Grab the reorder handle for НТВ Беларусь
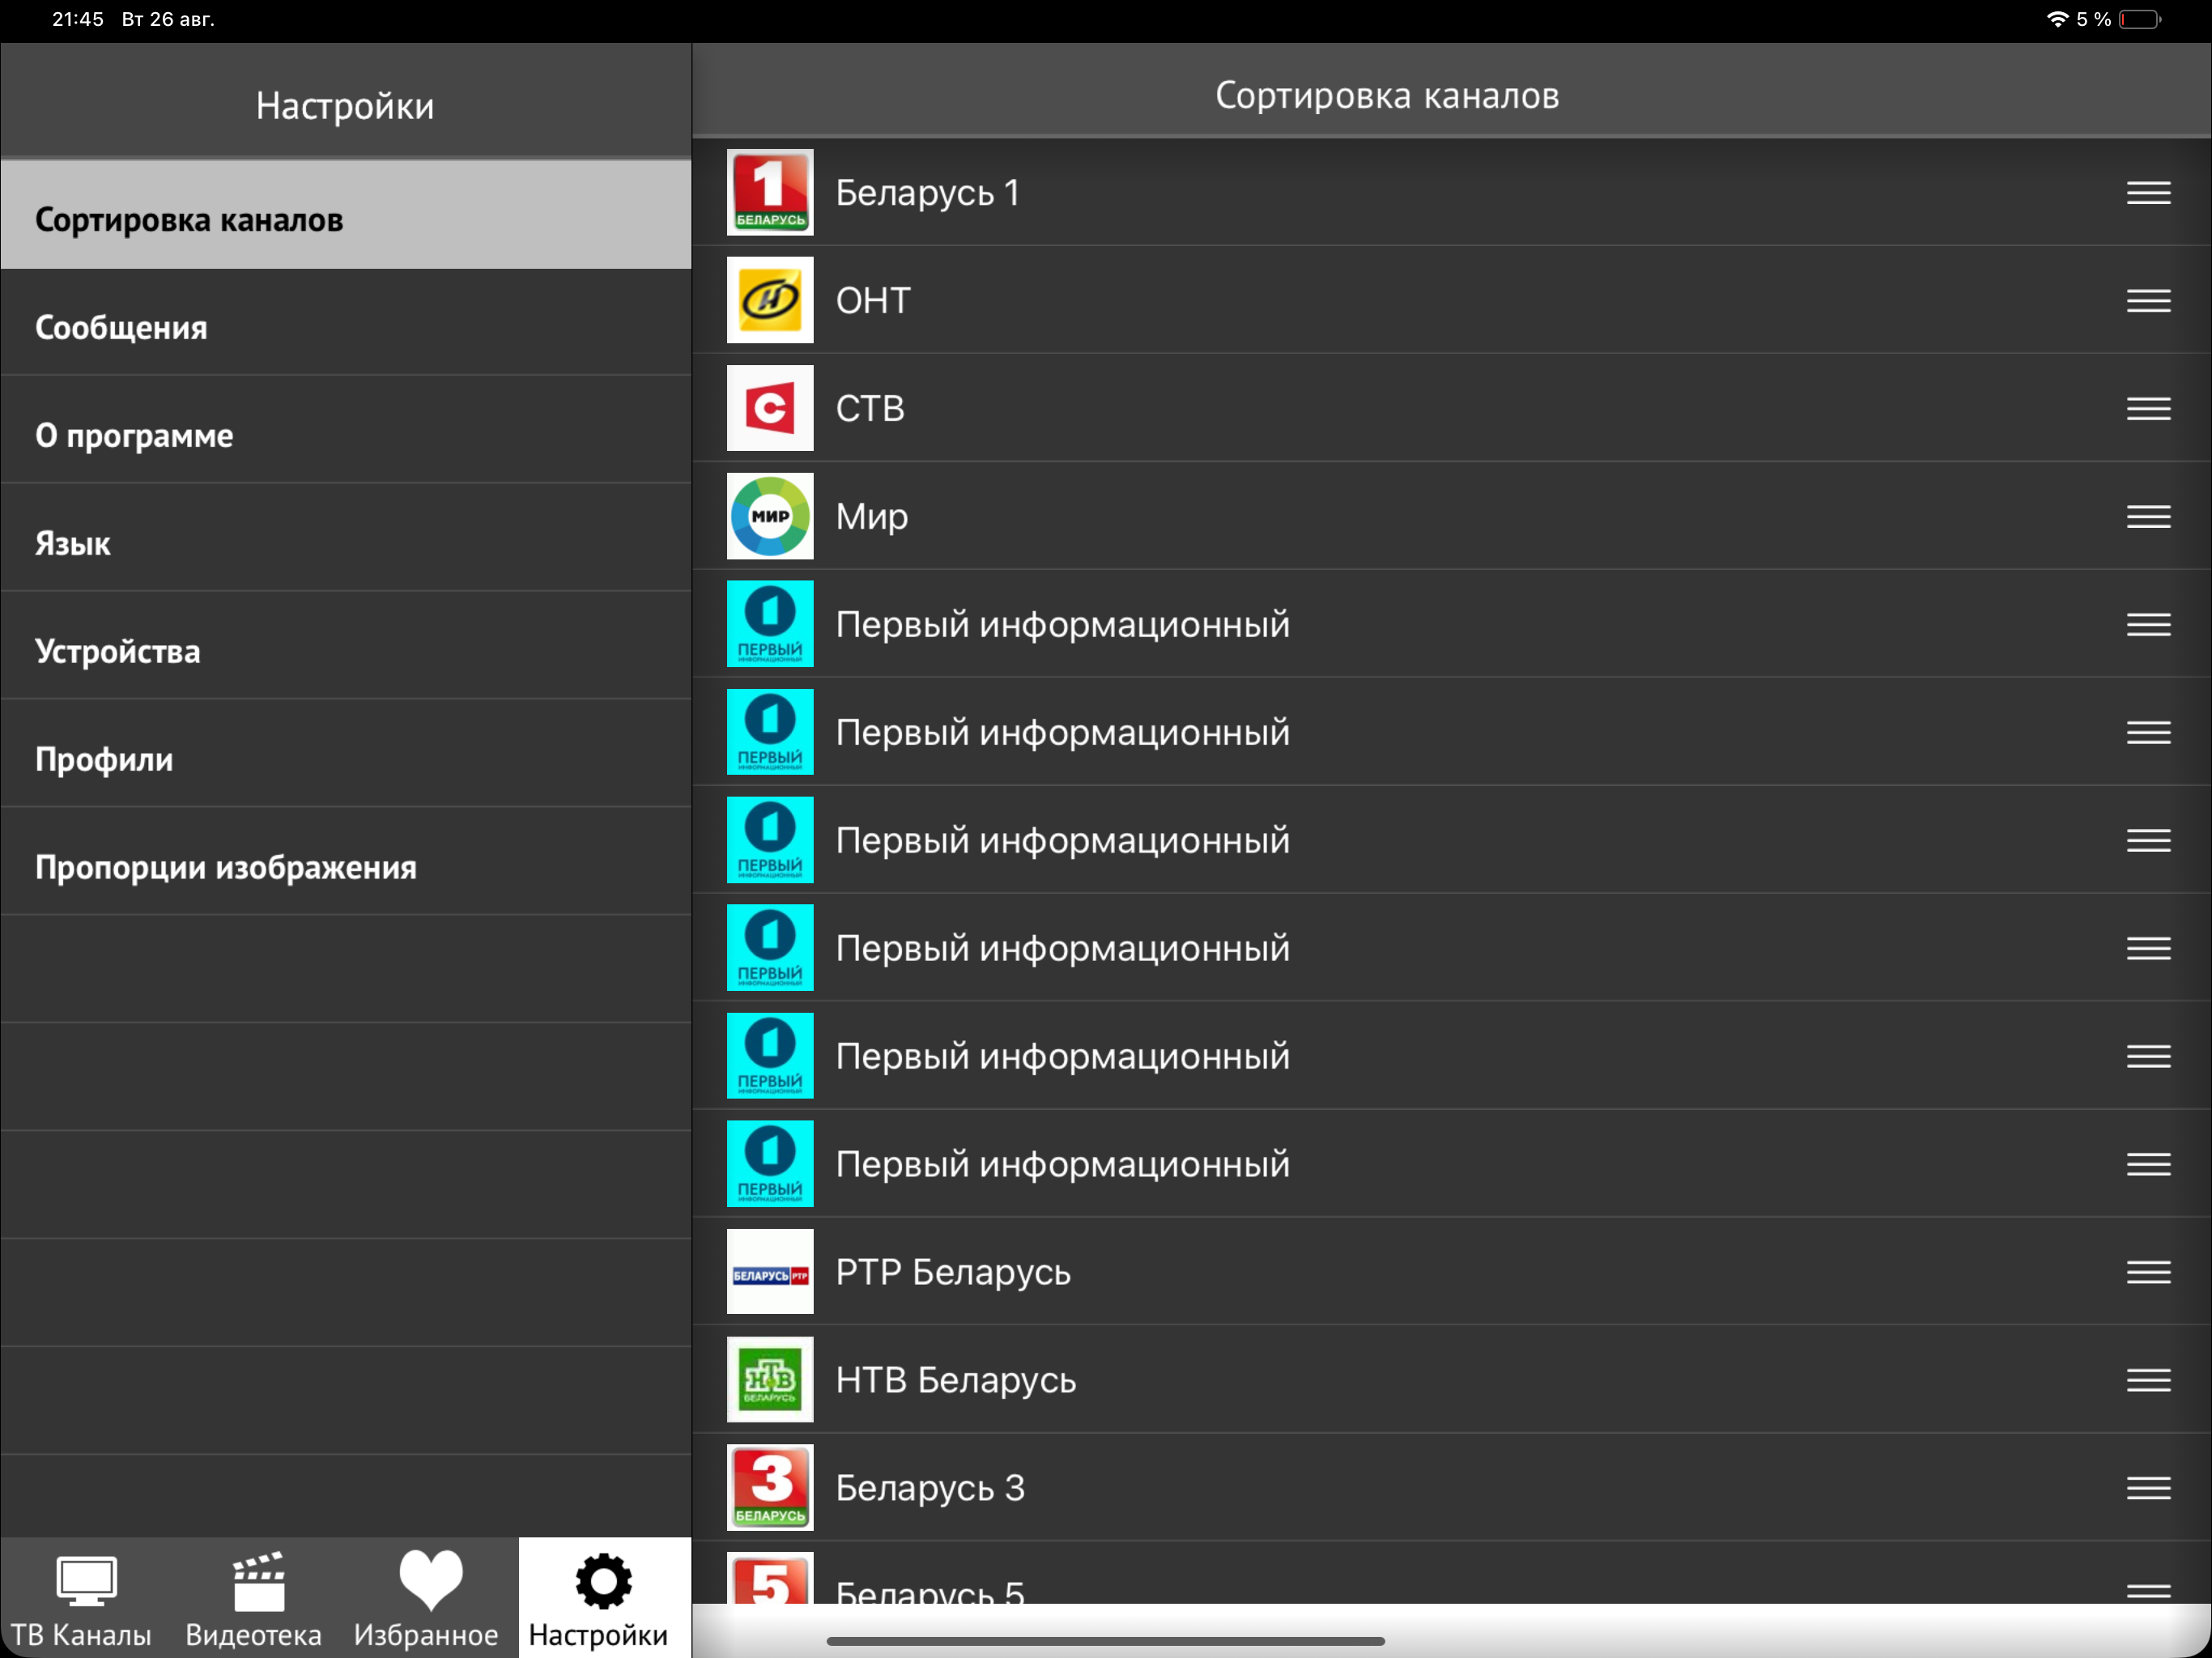This screenshot has height=1658, width=2212. click(x=2148, y=1380)
